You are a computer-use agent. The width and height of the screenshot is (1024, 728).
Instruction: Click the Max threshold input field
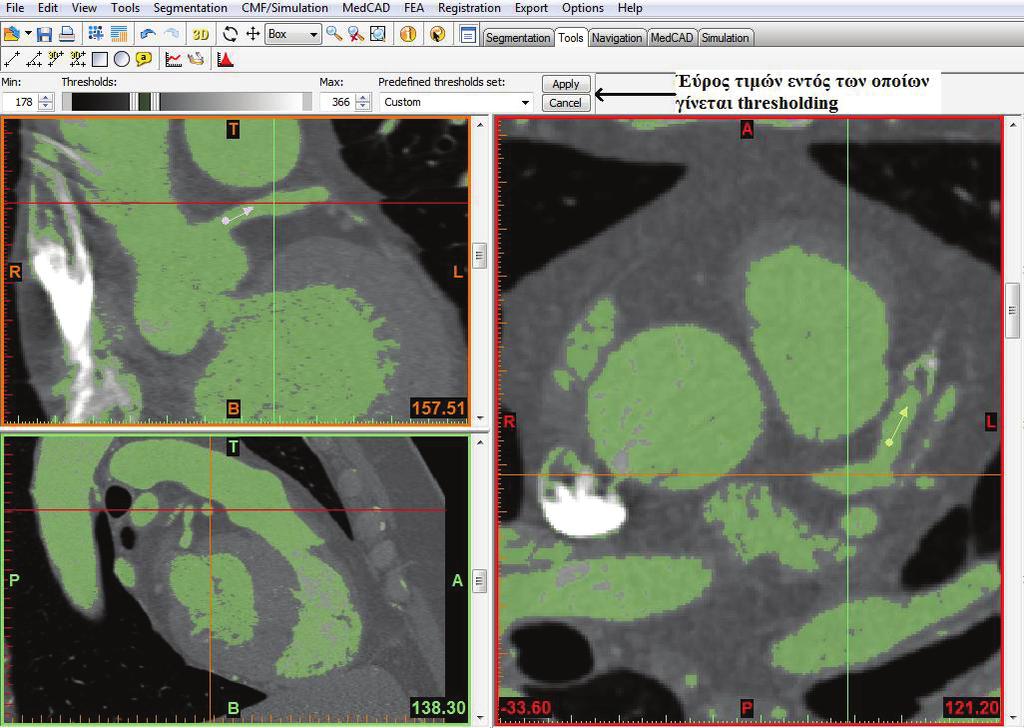(338, 102)
